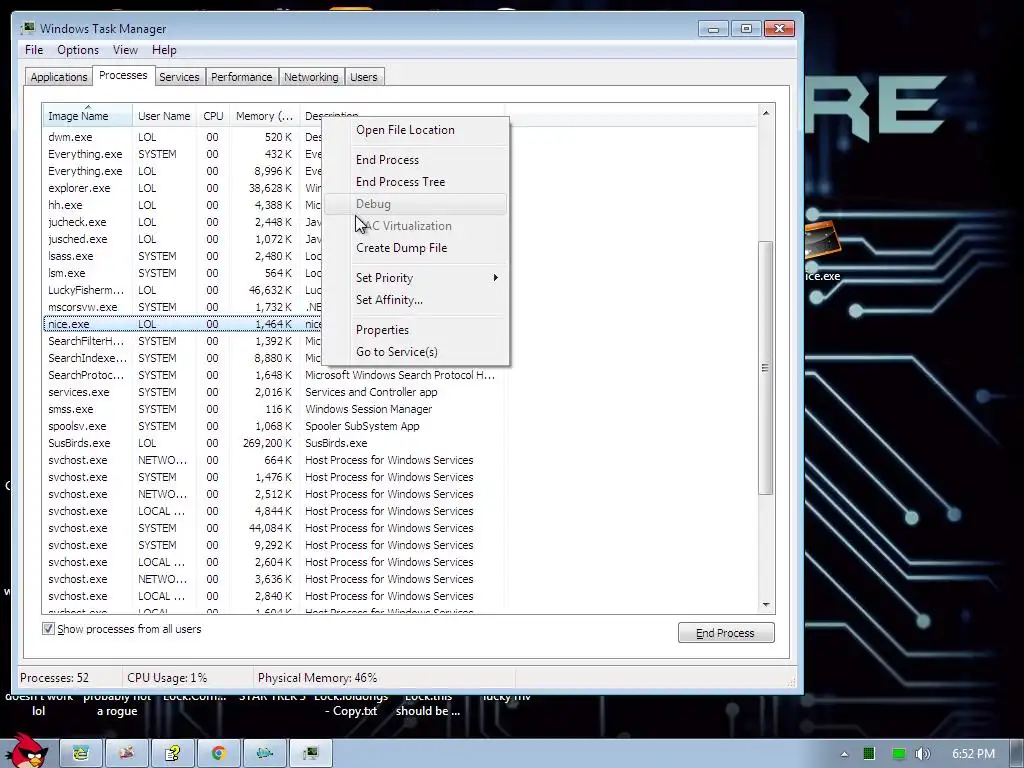
Task: Click the green network tray icon
Action: tap(899, 754)
